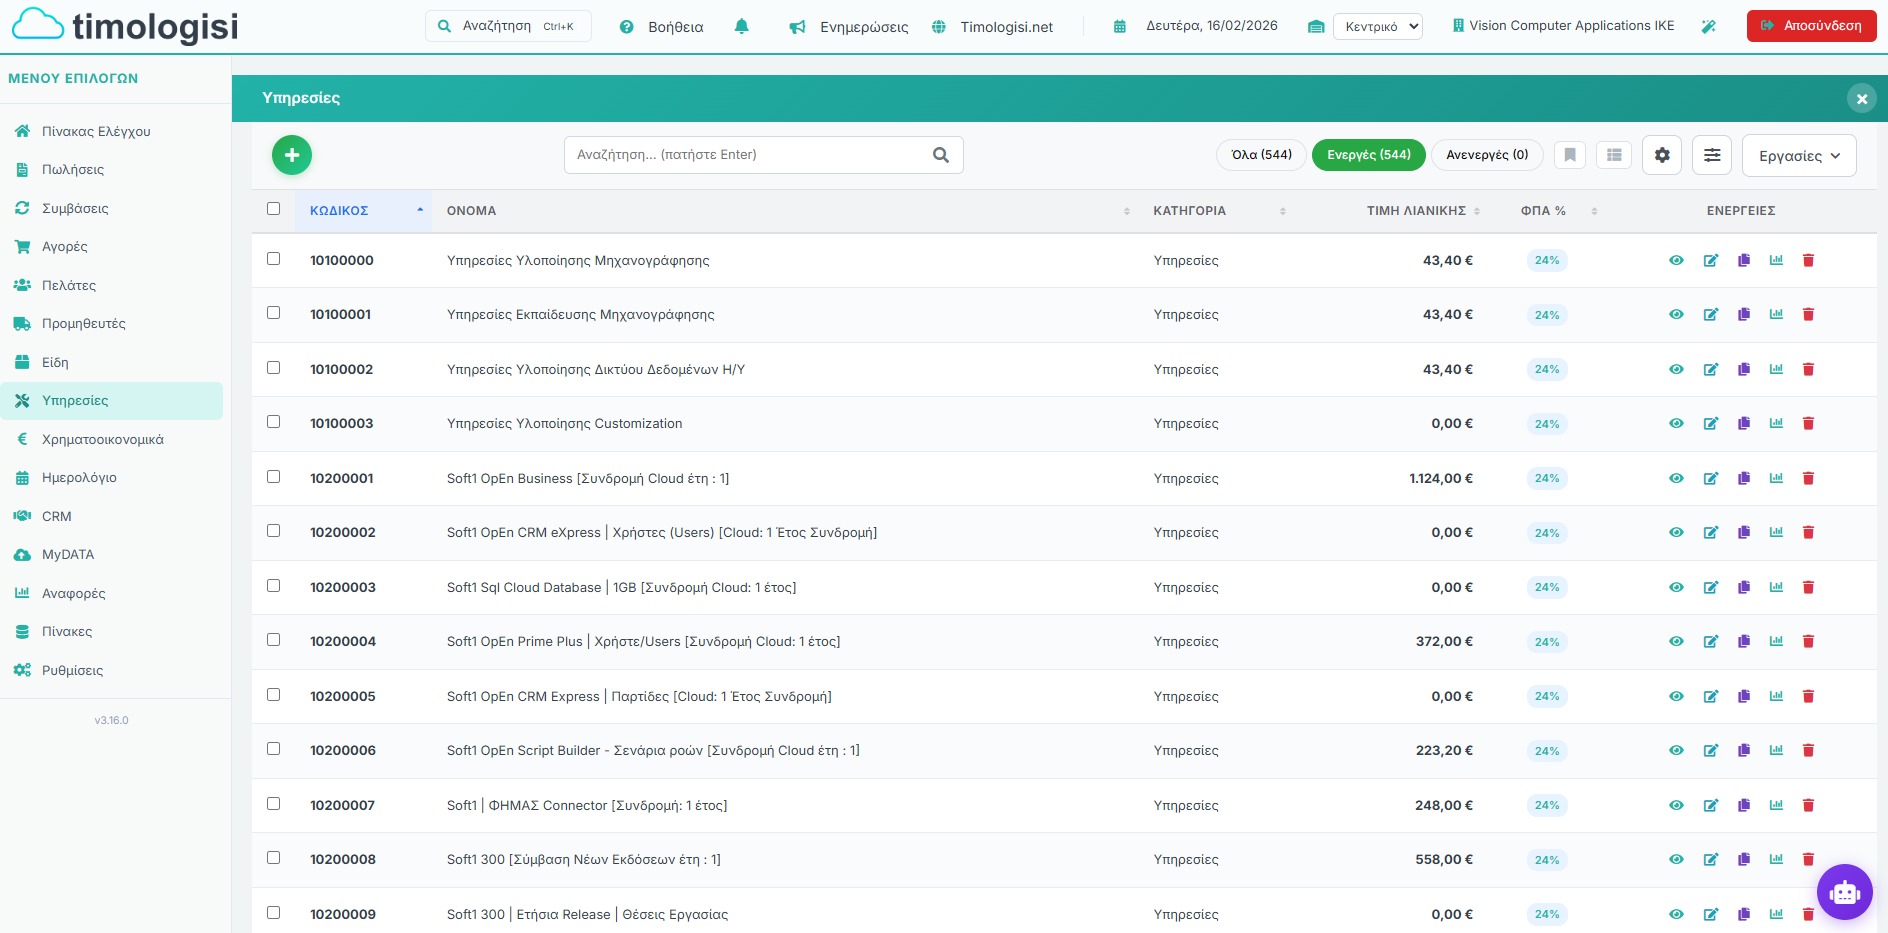Duplicate service 10100002 via copy icon
Screen dimensions: 1888x933
(1744, 370)
